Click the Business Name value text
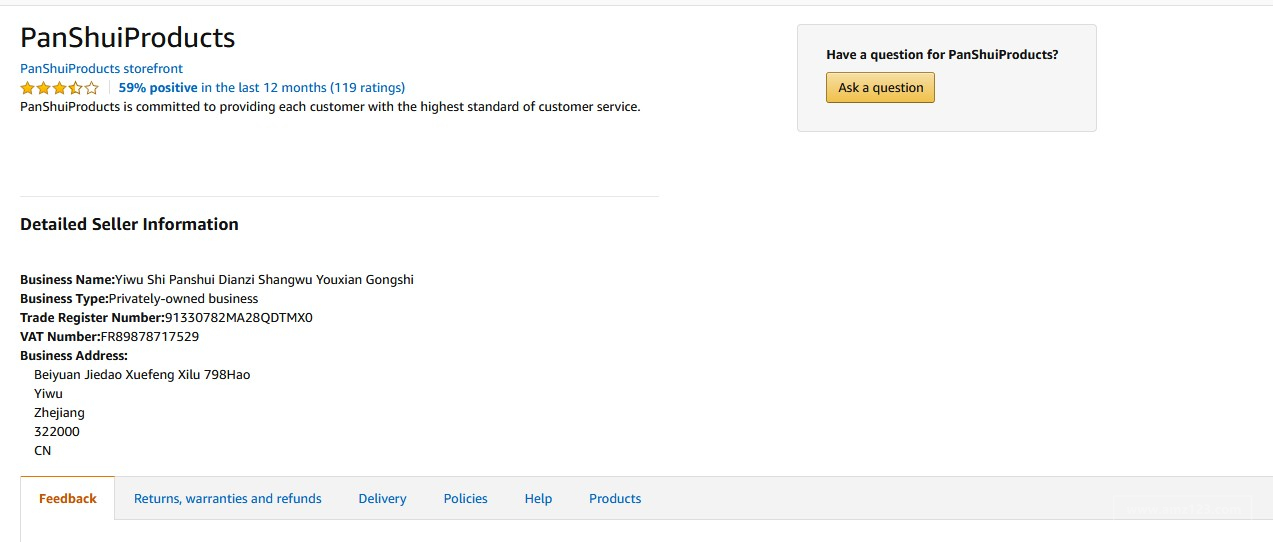This screenshot has width=1273, height=542. pyautogui.click(x=264, y=280)
